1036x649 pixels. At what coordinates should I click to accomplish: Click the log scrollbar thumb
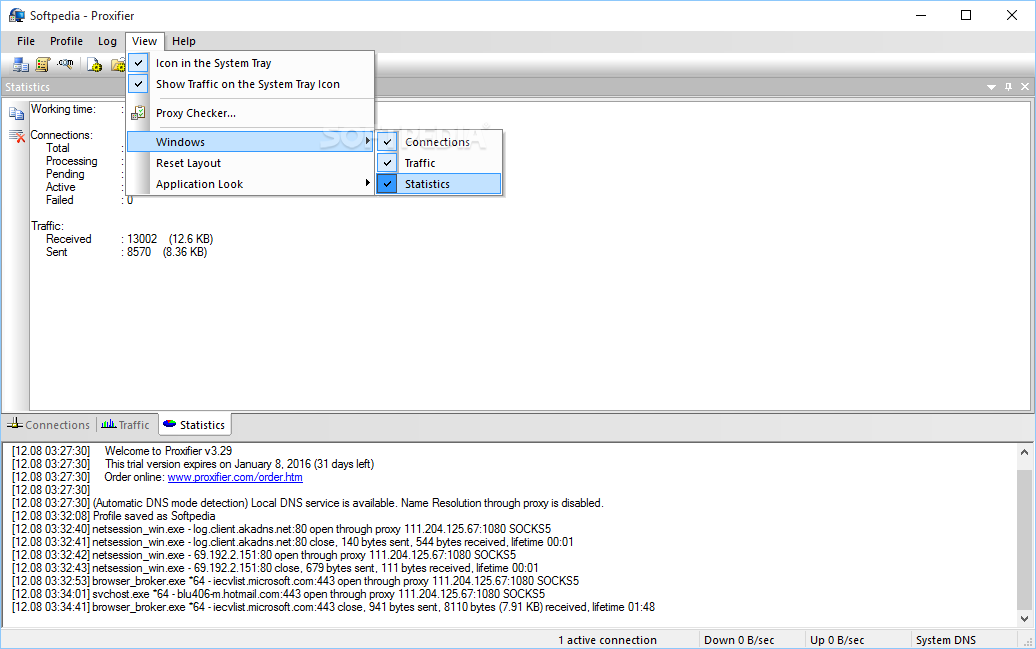pyautogui.click(x=1024, y=539)
